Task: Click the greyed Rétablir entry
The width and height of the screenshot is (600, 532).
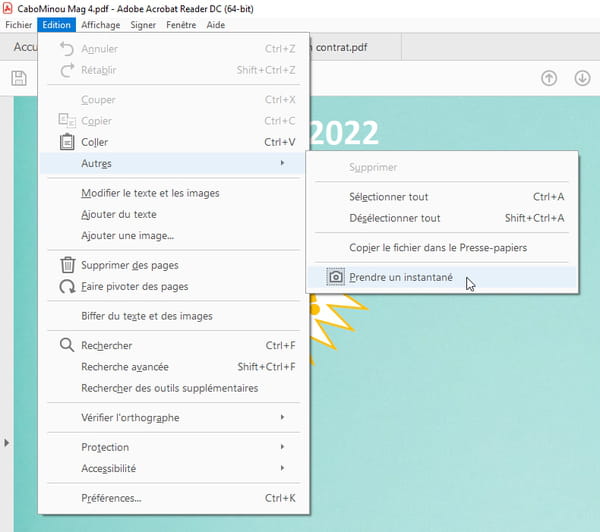Action: [173, 70]
